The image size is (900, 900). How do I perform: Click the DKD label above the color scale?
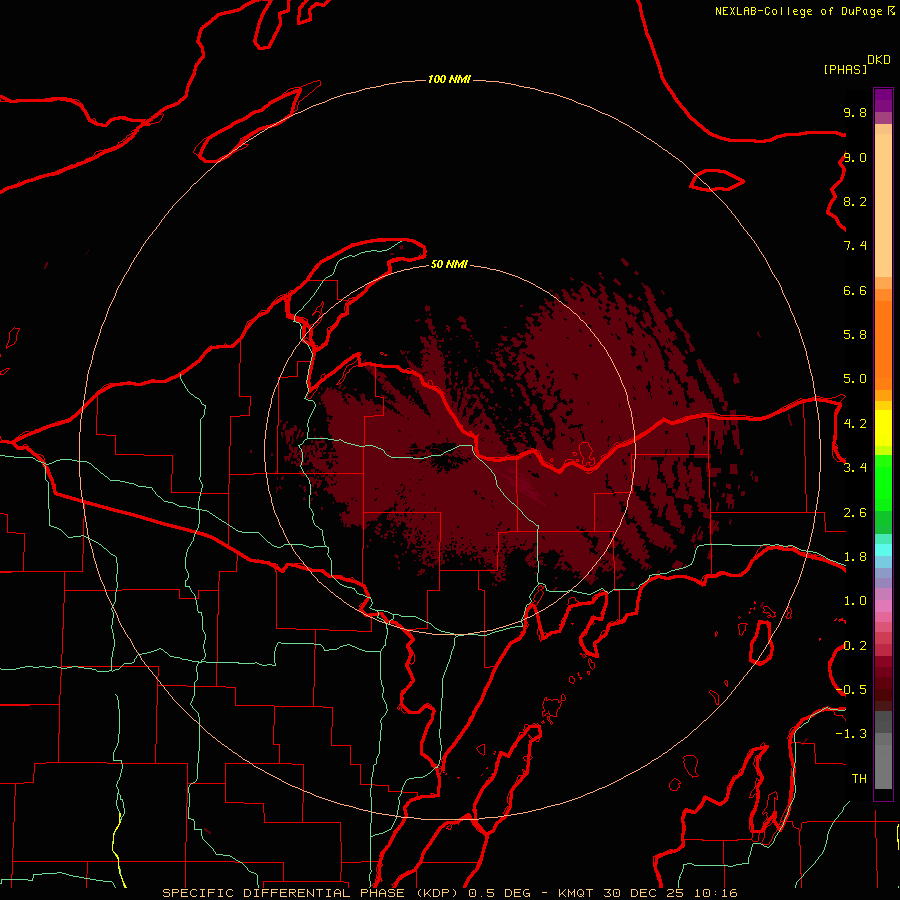coord(879,60)
